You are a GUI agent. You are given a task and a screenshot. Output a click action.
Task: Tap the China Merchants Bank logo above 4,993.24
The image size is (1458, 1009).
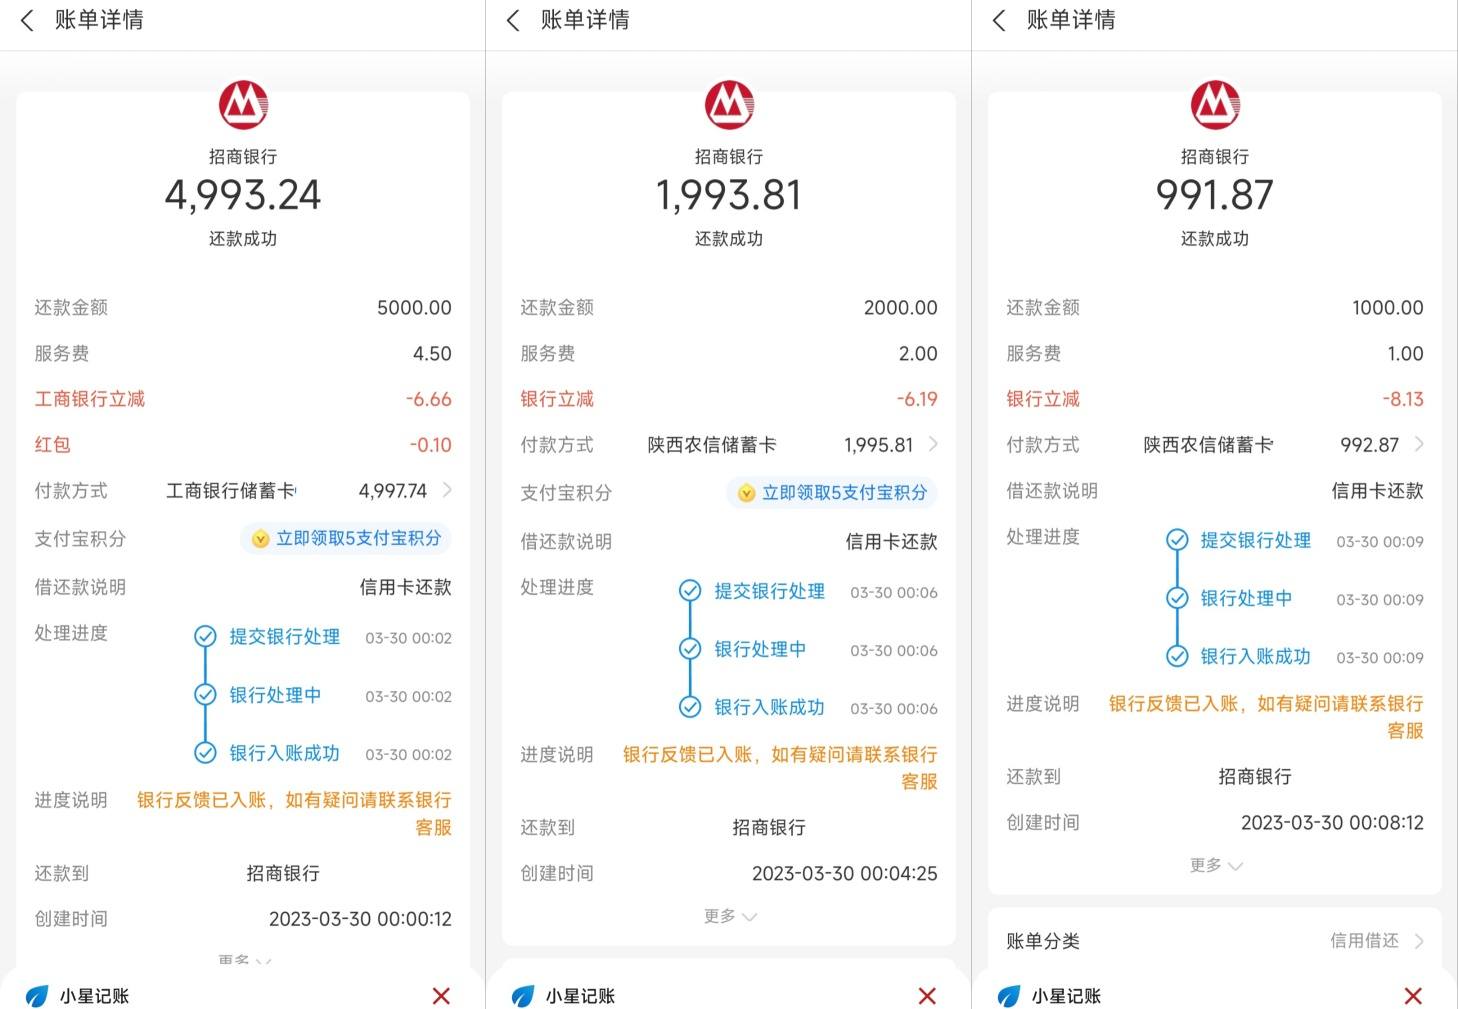pos(243,105)
